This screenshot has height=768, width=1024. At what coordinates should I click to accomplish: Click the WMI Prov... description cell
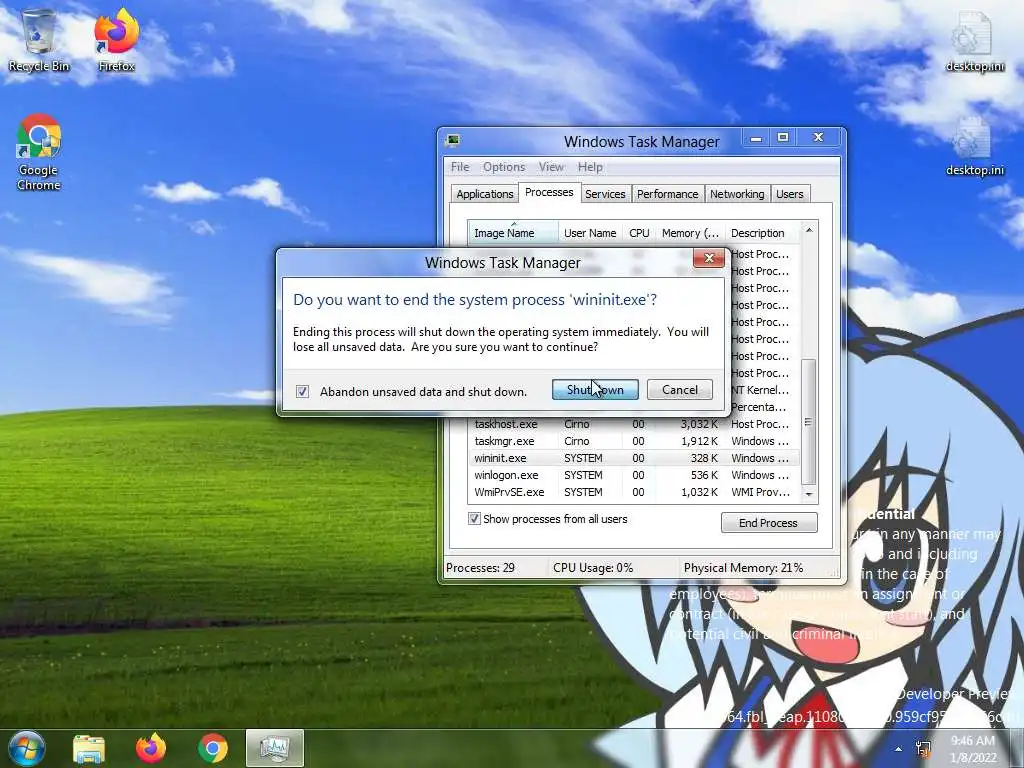coord(760,492)
